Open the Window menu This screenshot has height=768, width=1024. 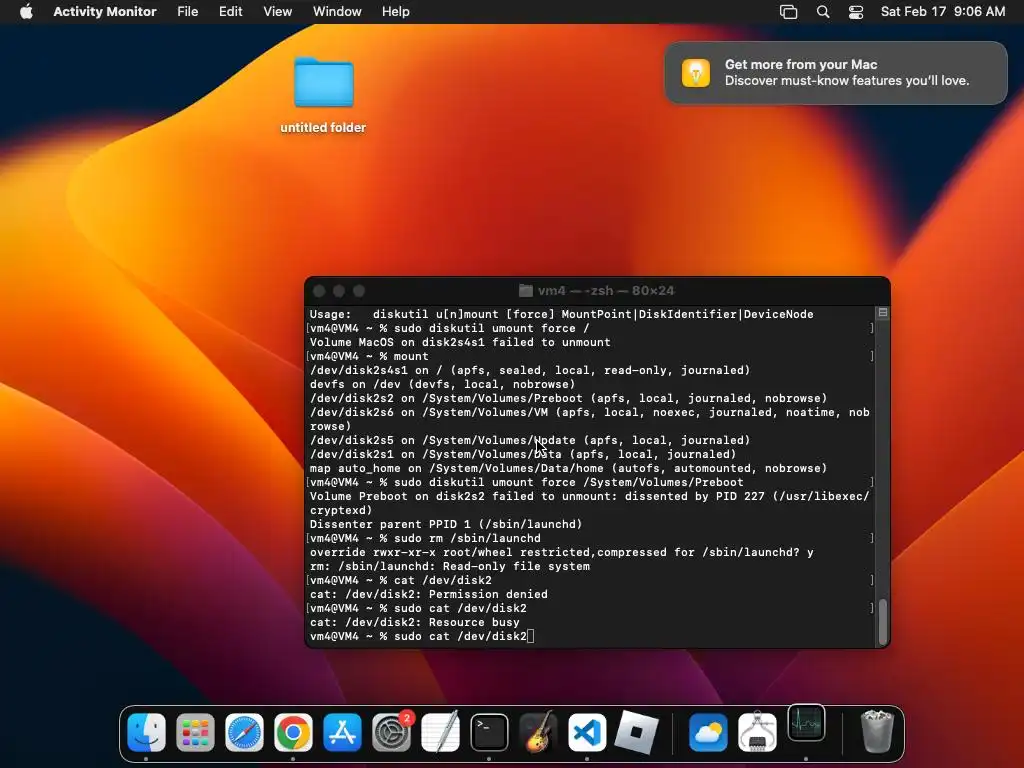pyautogui.click(x=337, y=11)
